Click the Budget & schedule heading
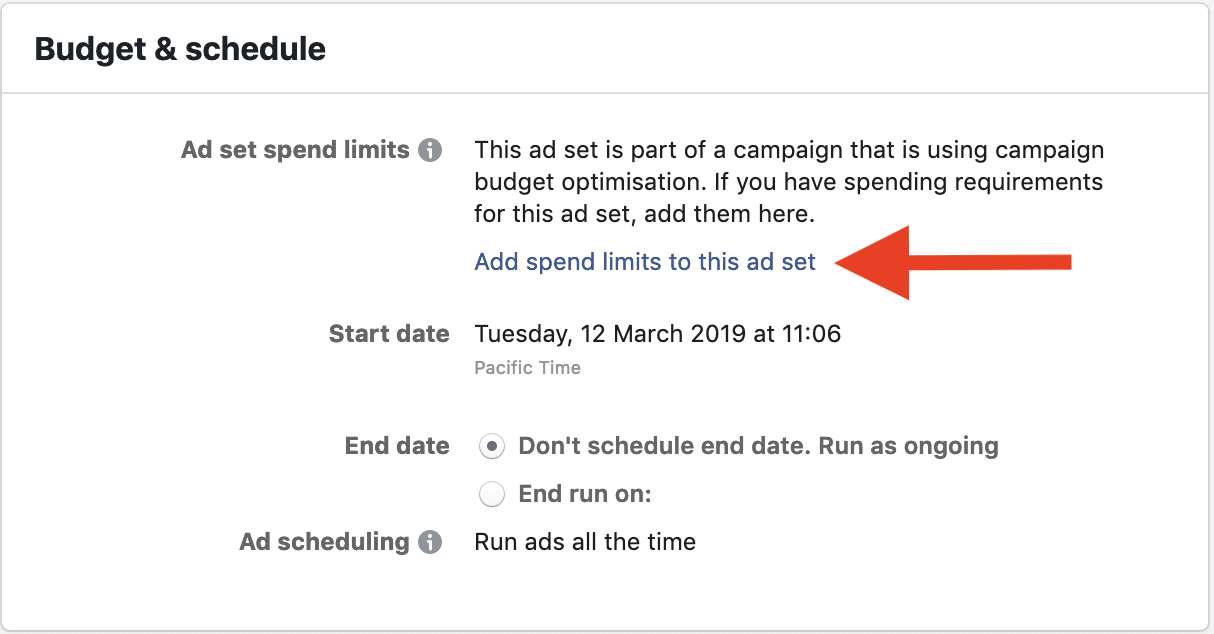 point(180,49)
